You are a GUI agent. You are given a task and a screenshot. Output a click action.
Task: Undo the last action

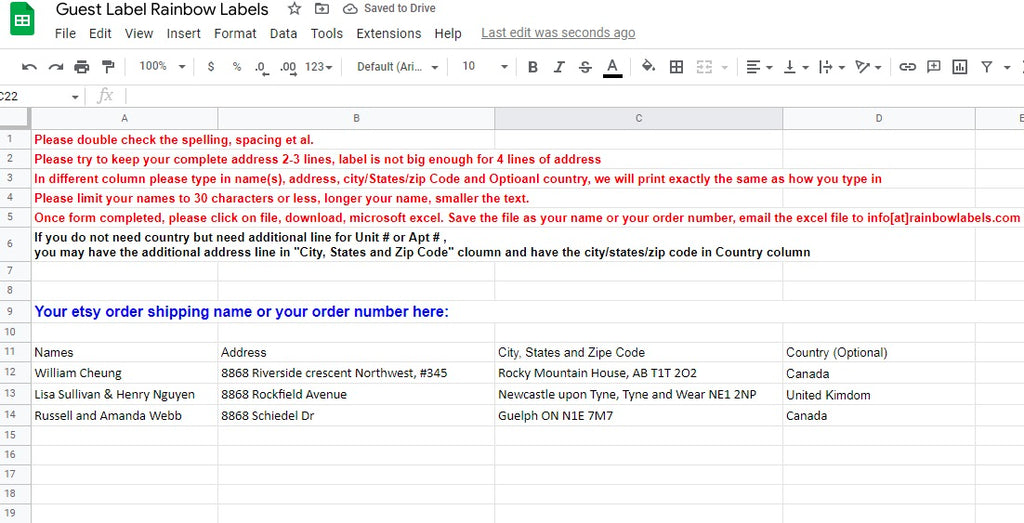coord(29,67)
